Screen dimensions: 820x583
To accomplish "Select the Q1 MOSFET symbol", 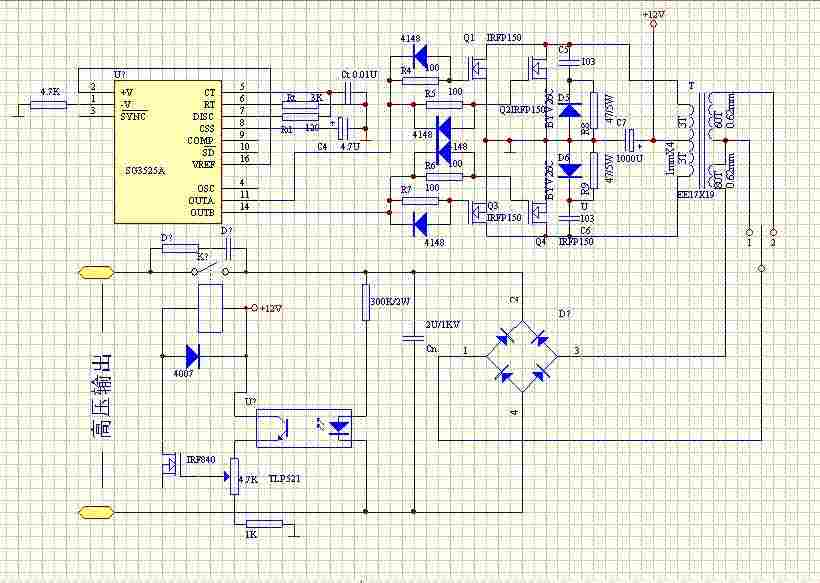I will 476,68.
